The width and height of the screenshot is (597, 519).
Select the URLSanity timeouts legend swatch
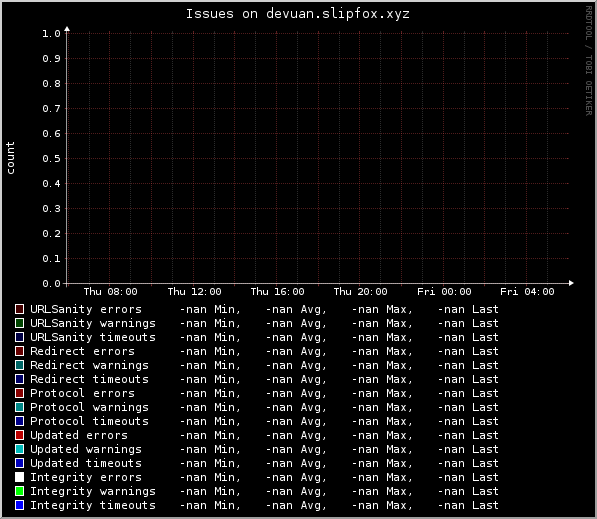coord(19,337)
